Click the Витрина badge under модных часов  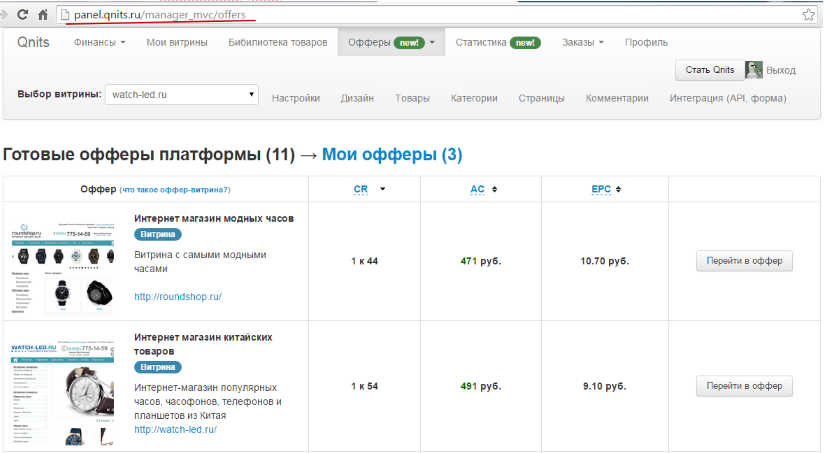[158, 235]
